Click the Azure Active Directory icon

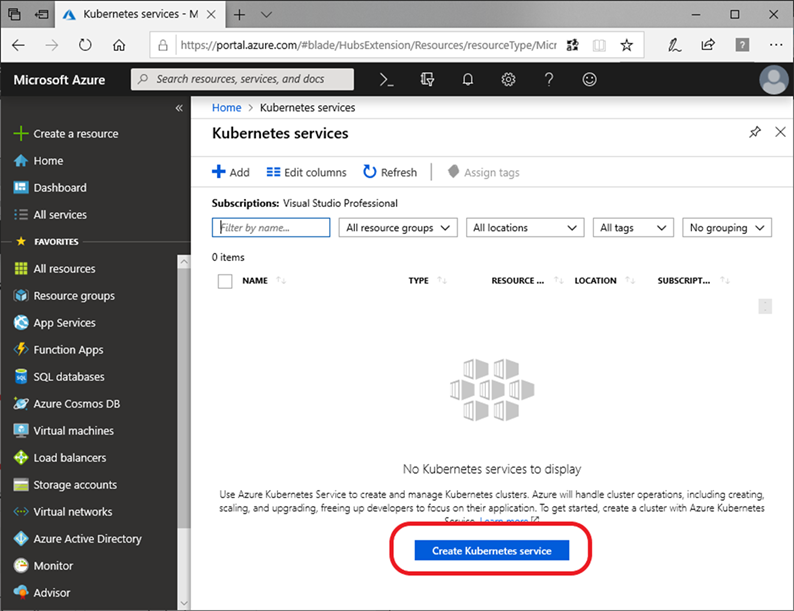(x=21, y=539)
